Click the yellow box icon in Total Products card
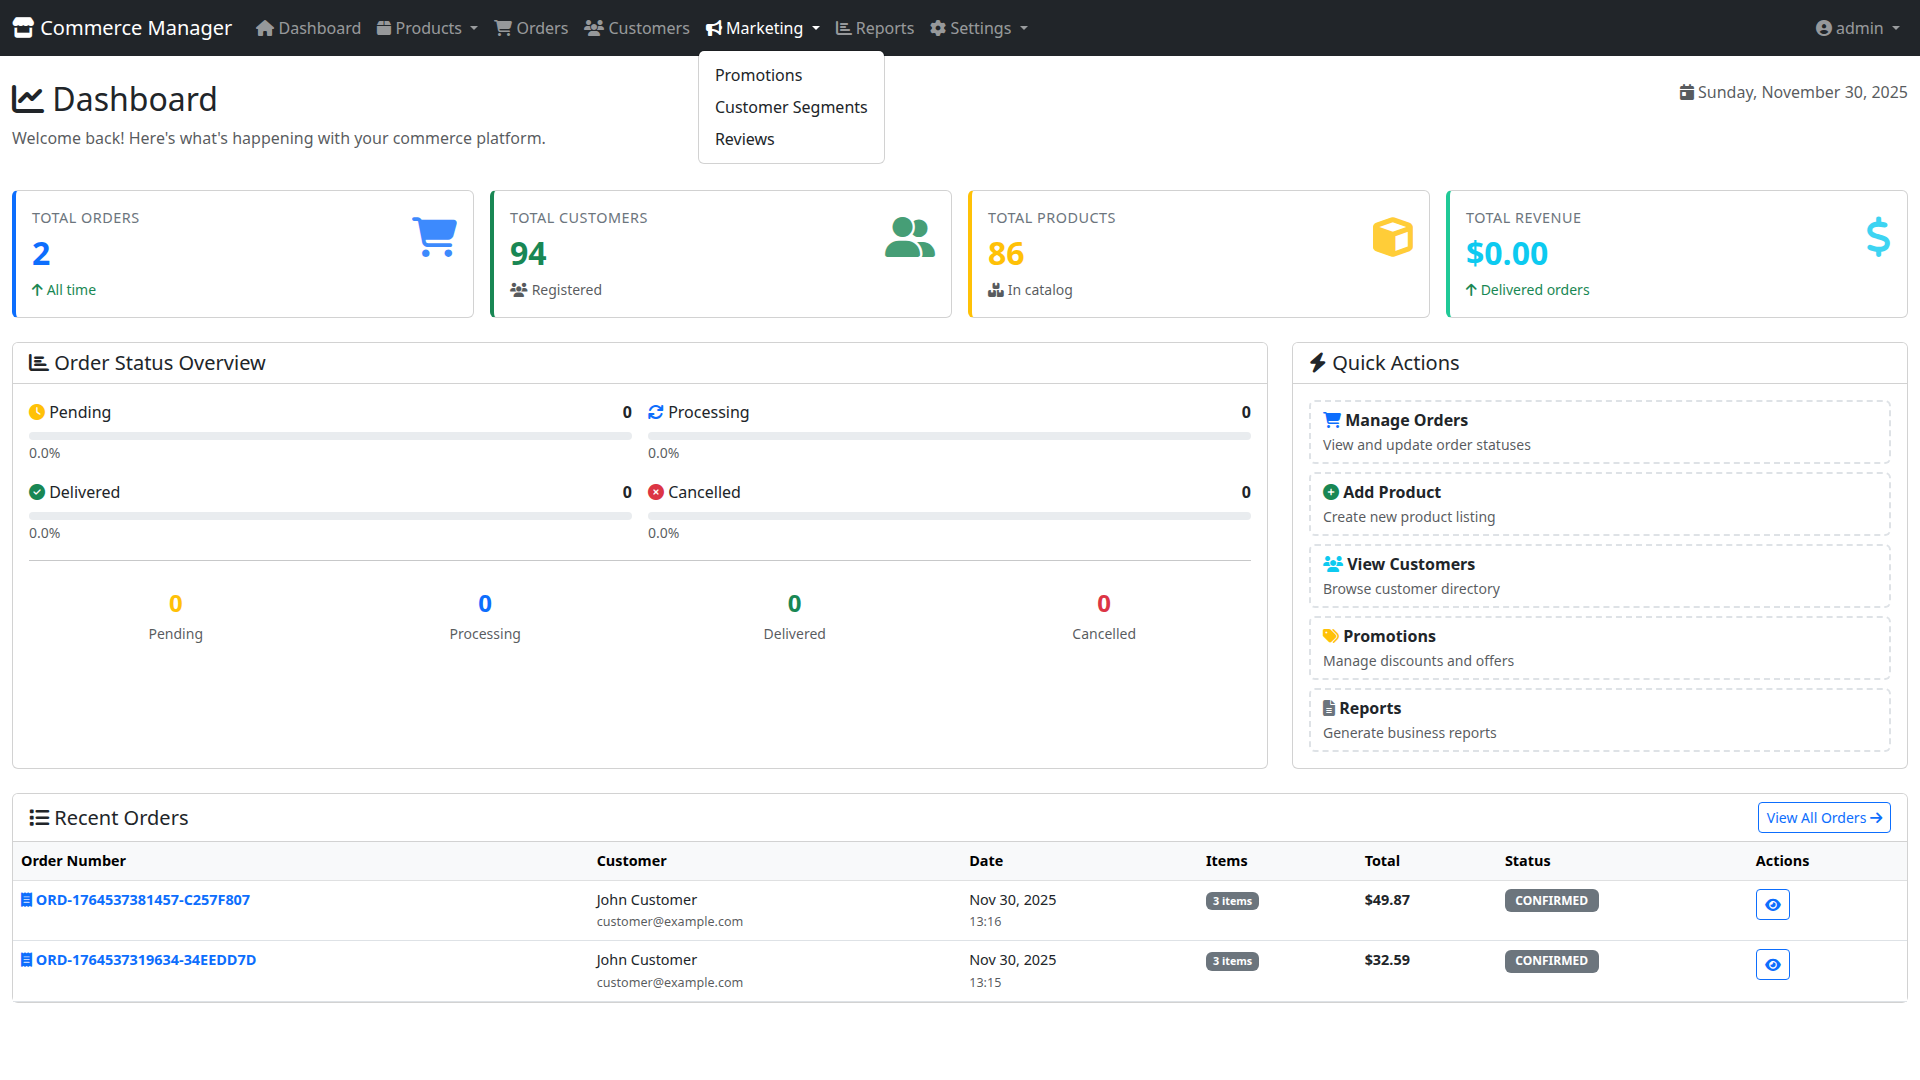Viewport: 1920px width, 1080px height. [1392, 237]
